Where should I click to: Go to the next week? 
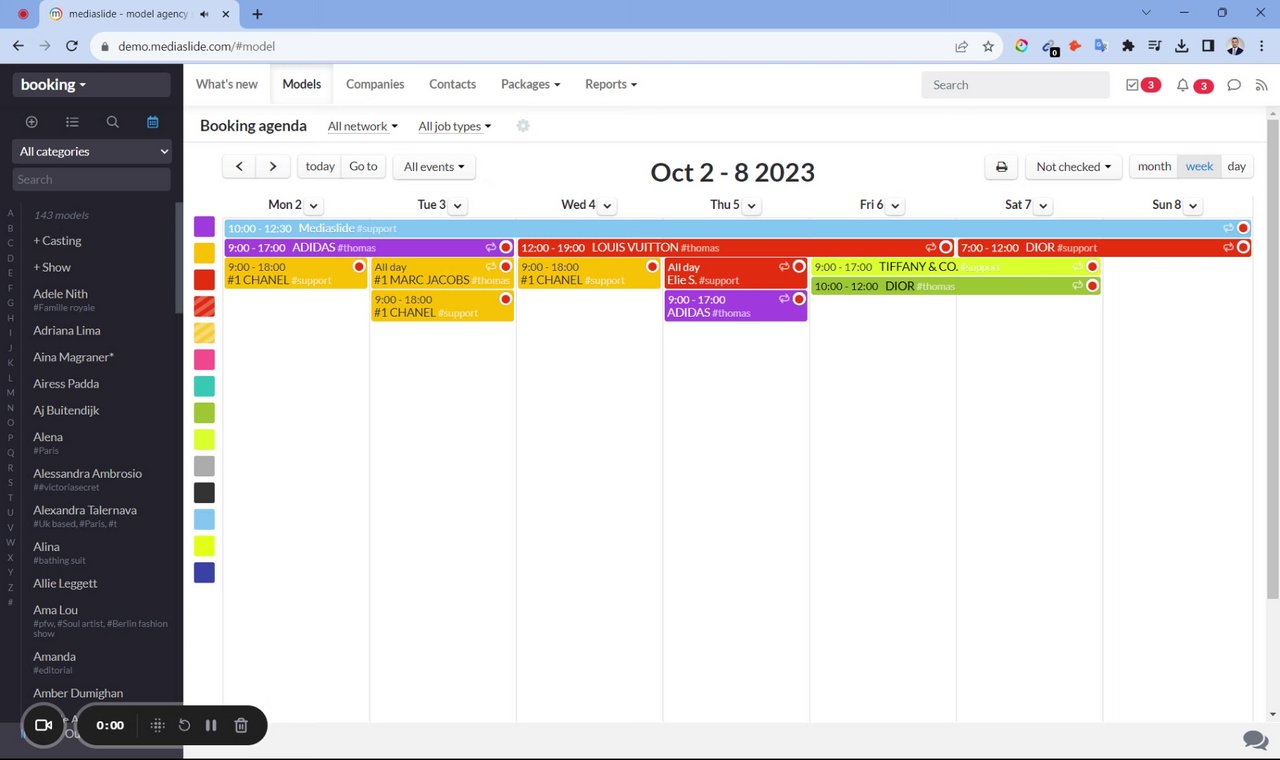tap(273, 167)
